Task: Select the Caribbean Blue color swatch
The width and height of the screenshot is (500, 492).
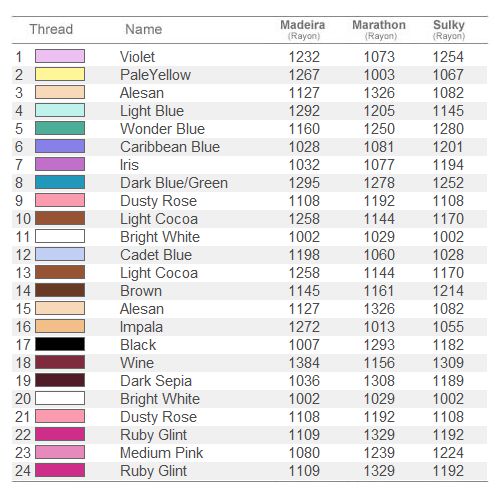Action: tap(60, 146)
